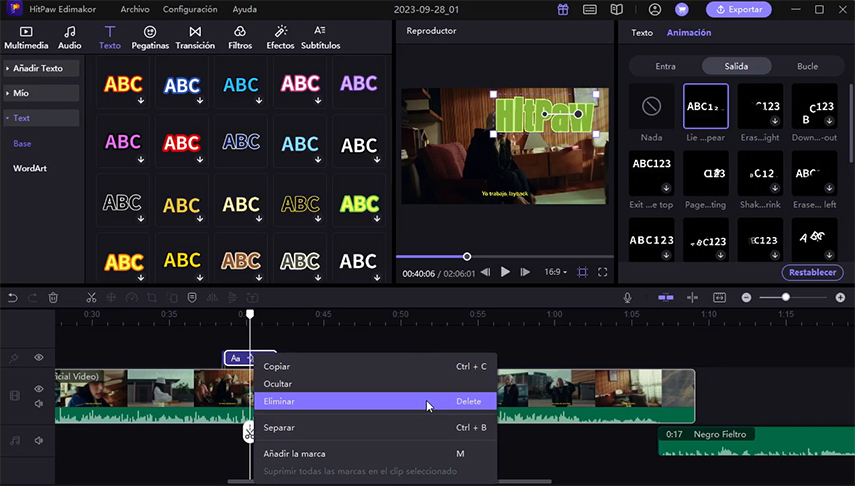
Task: Undo the last timeline action
Action: [x=13, y=298]
